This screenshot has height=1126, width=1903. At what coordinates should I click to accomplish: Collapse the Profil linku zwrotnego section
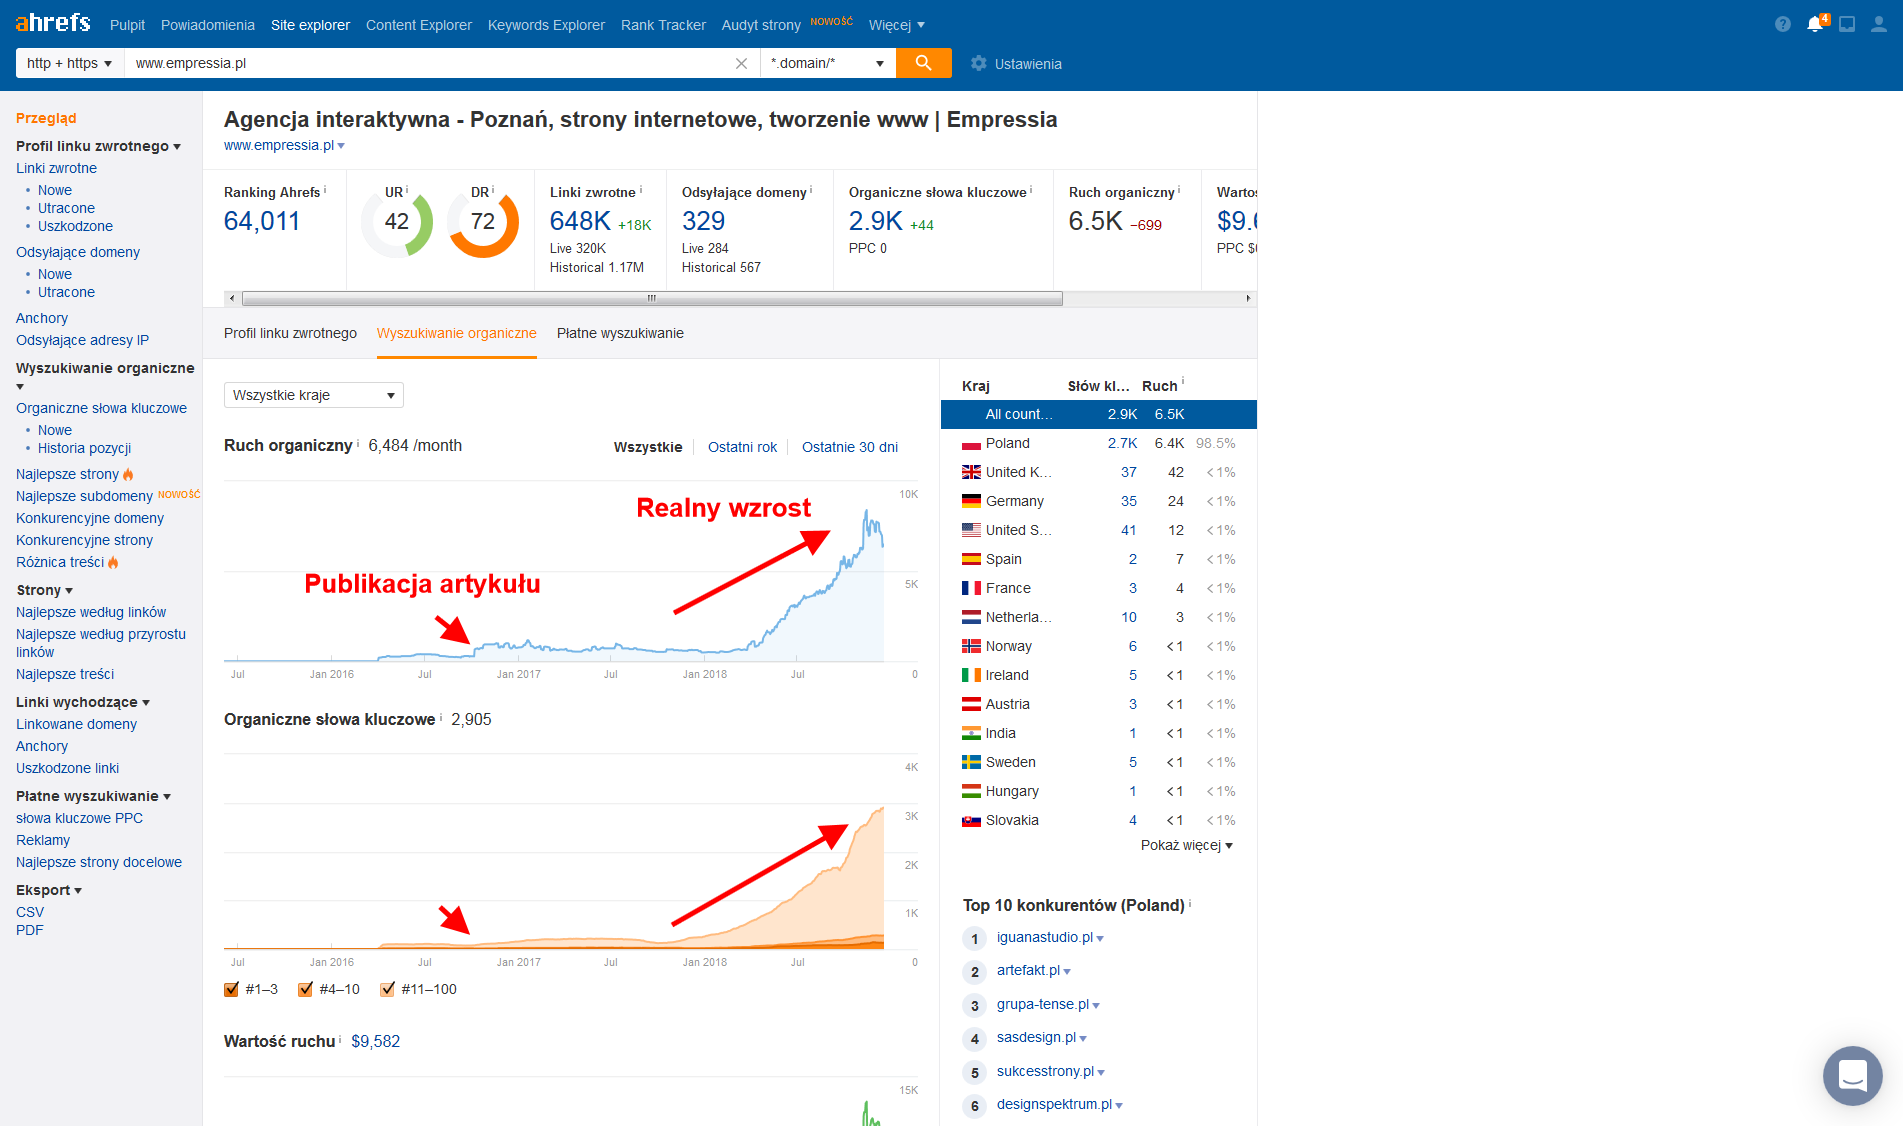[x=99, y=146]
